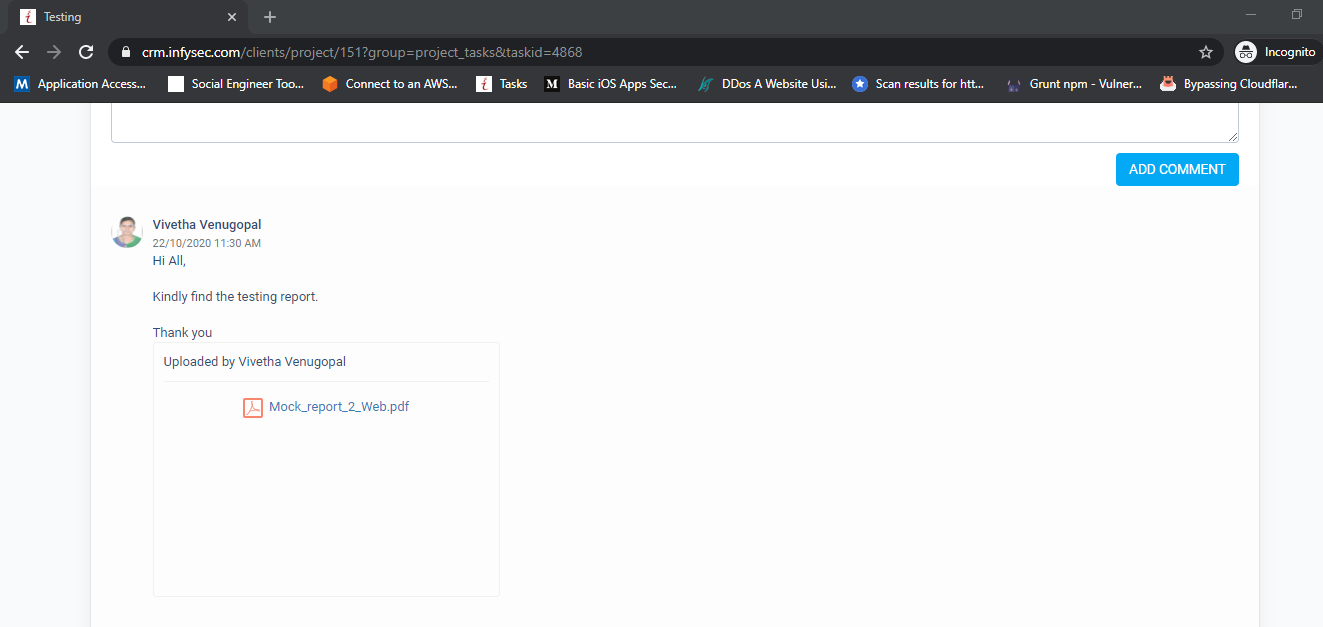Open the Application Access bookmark

[81, 84]
